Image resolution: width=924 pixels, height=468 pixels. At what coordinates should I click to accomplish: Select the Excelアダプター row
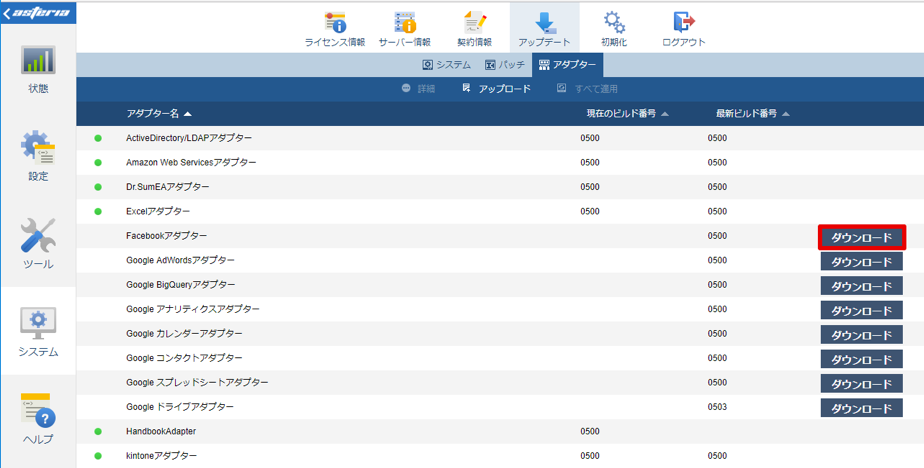pyautogui.click(x=500, y=211)
